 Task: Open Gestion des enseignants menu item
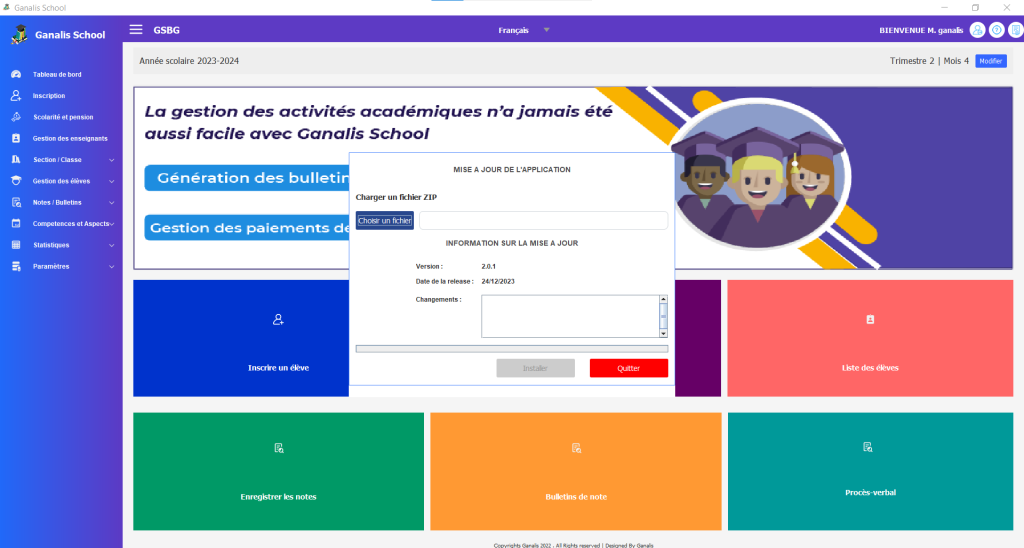pos(71,138)
